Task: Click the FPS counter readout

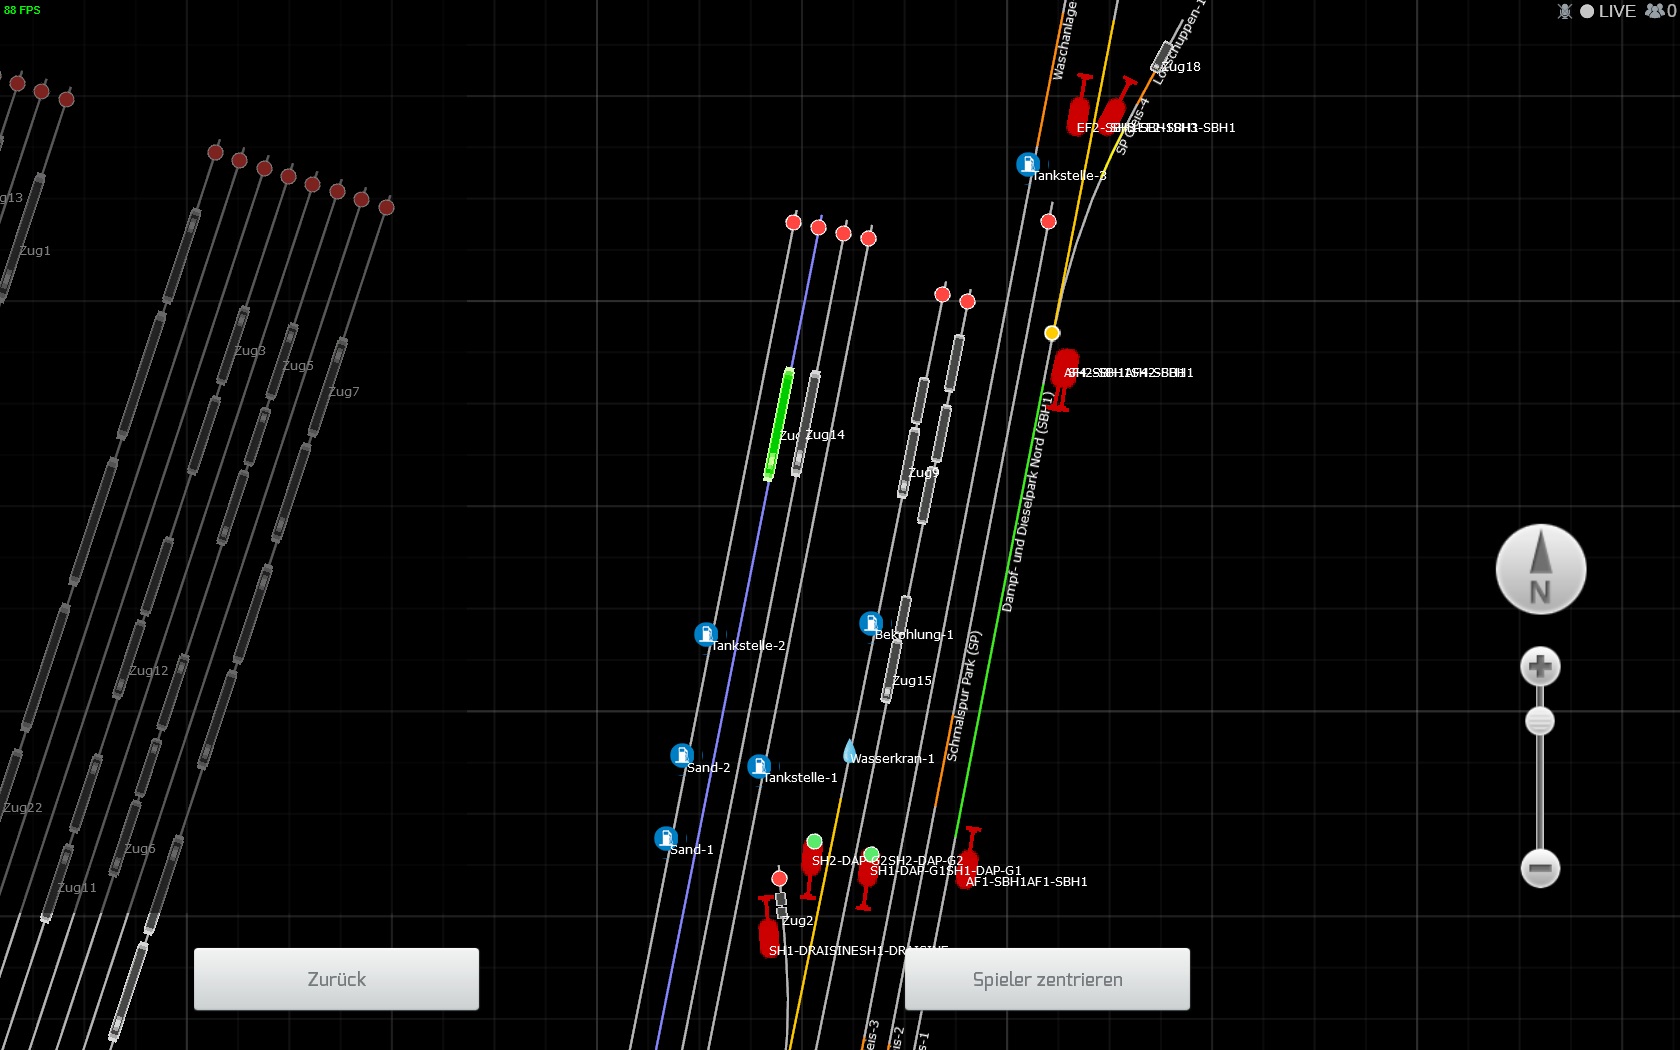Action: pyautogui.click(x=22, y=10)
